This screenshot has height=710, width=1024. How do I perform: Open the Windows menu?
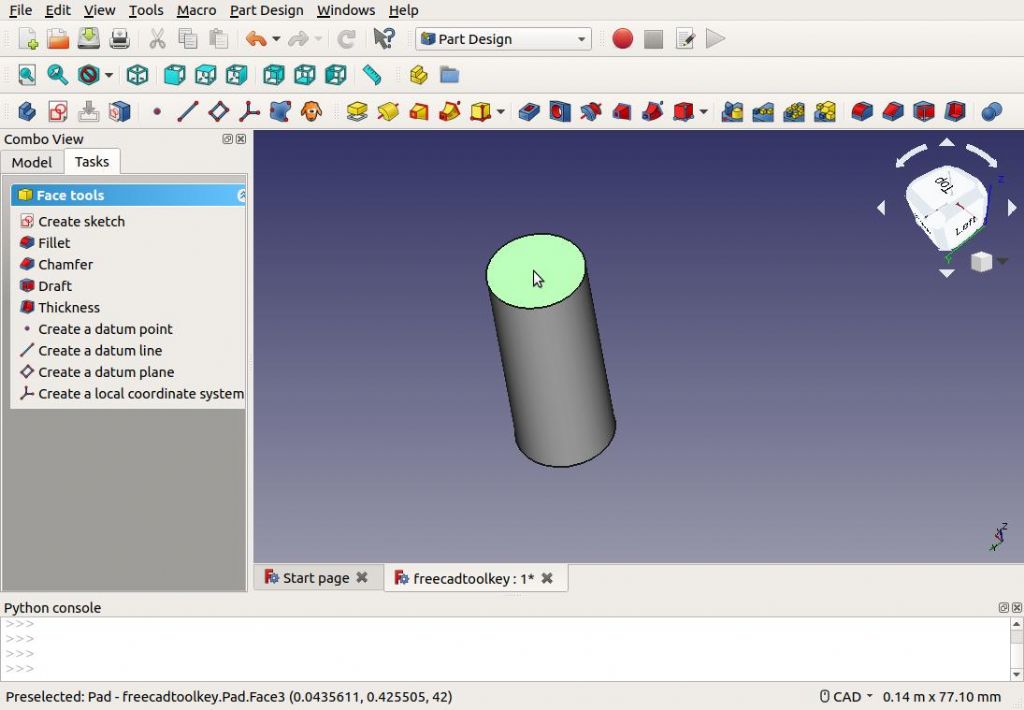point(345,10)
